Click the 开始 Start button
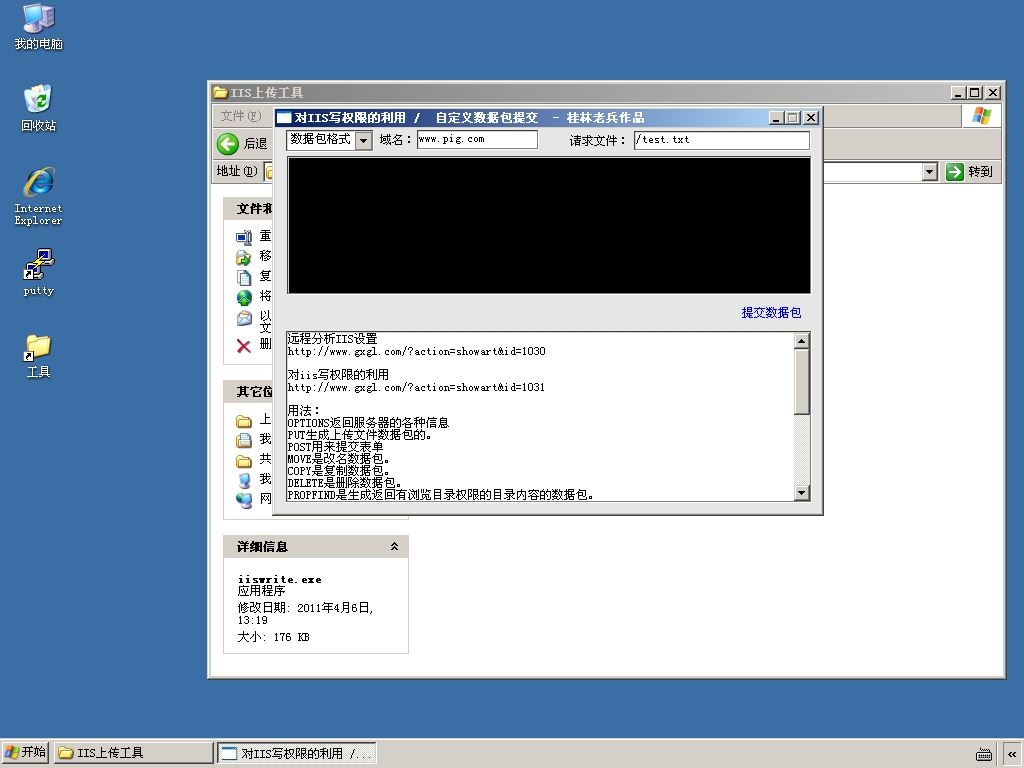The image size is (1024, 768). coord(25,752)
